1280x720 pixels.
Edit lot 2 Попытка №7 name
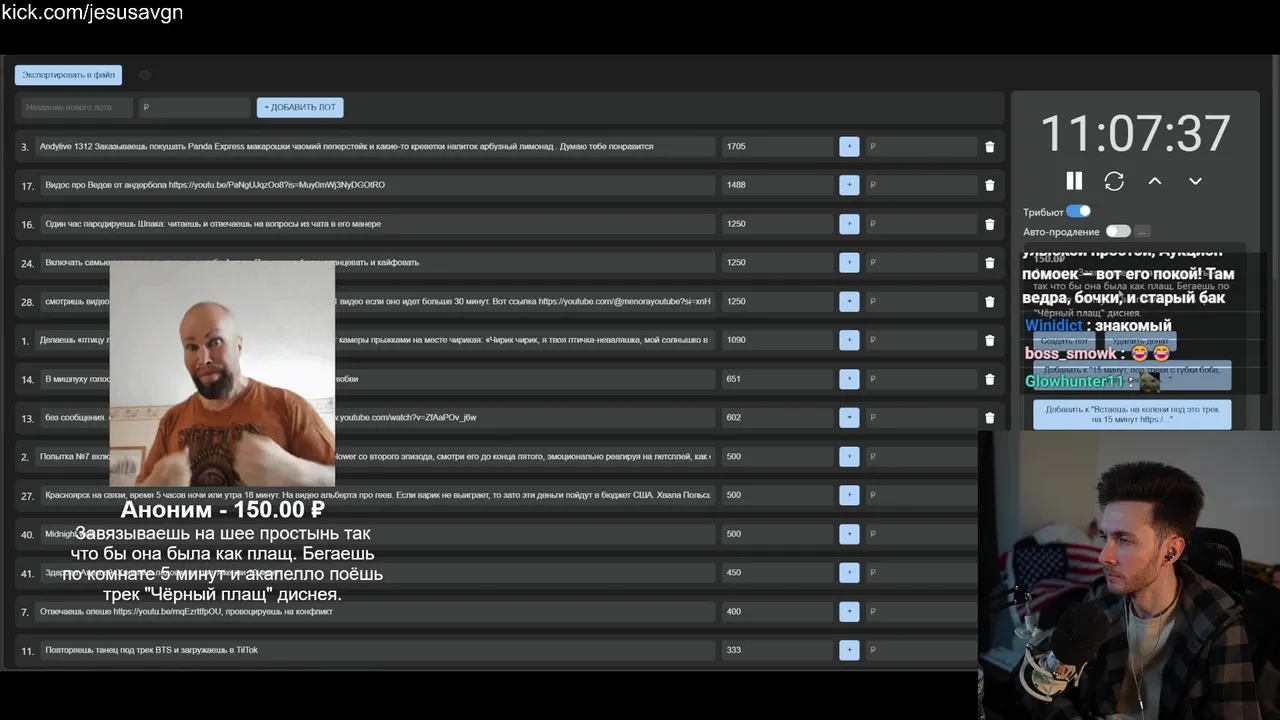coord(375,456)
